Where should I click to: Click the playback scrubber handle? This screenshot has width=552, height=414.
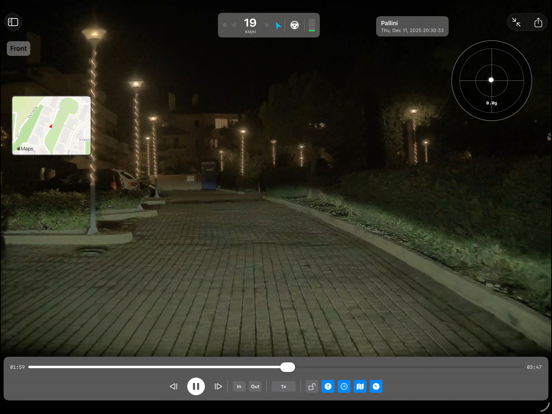(x=288, y=367)
